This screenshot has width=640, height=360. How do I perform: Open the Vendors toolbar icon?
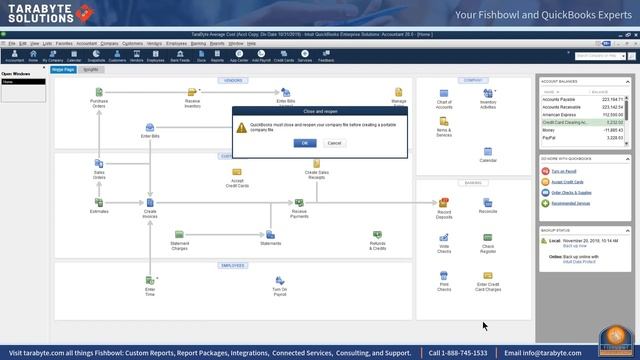tap(137, 56)
